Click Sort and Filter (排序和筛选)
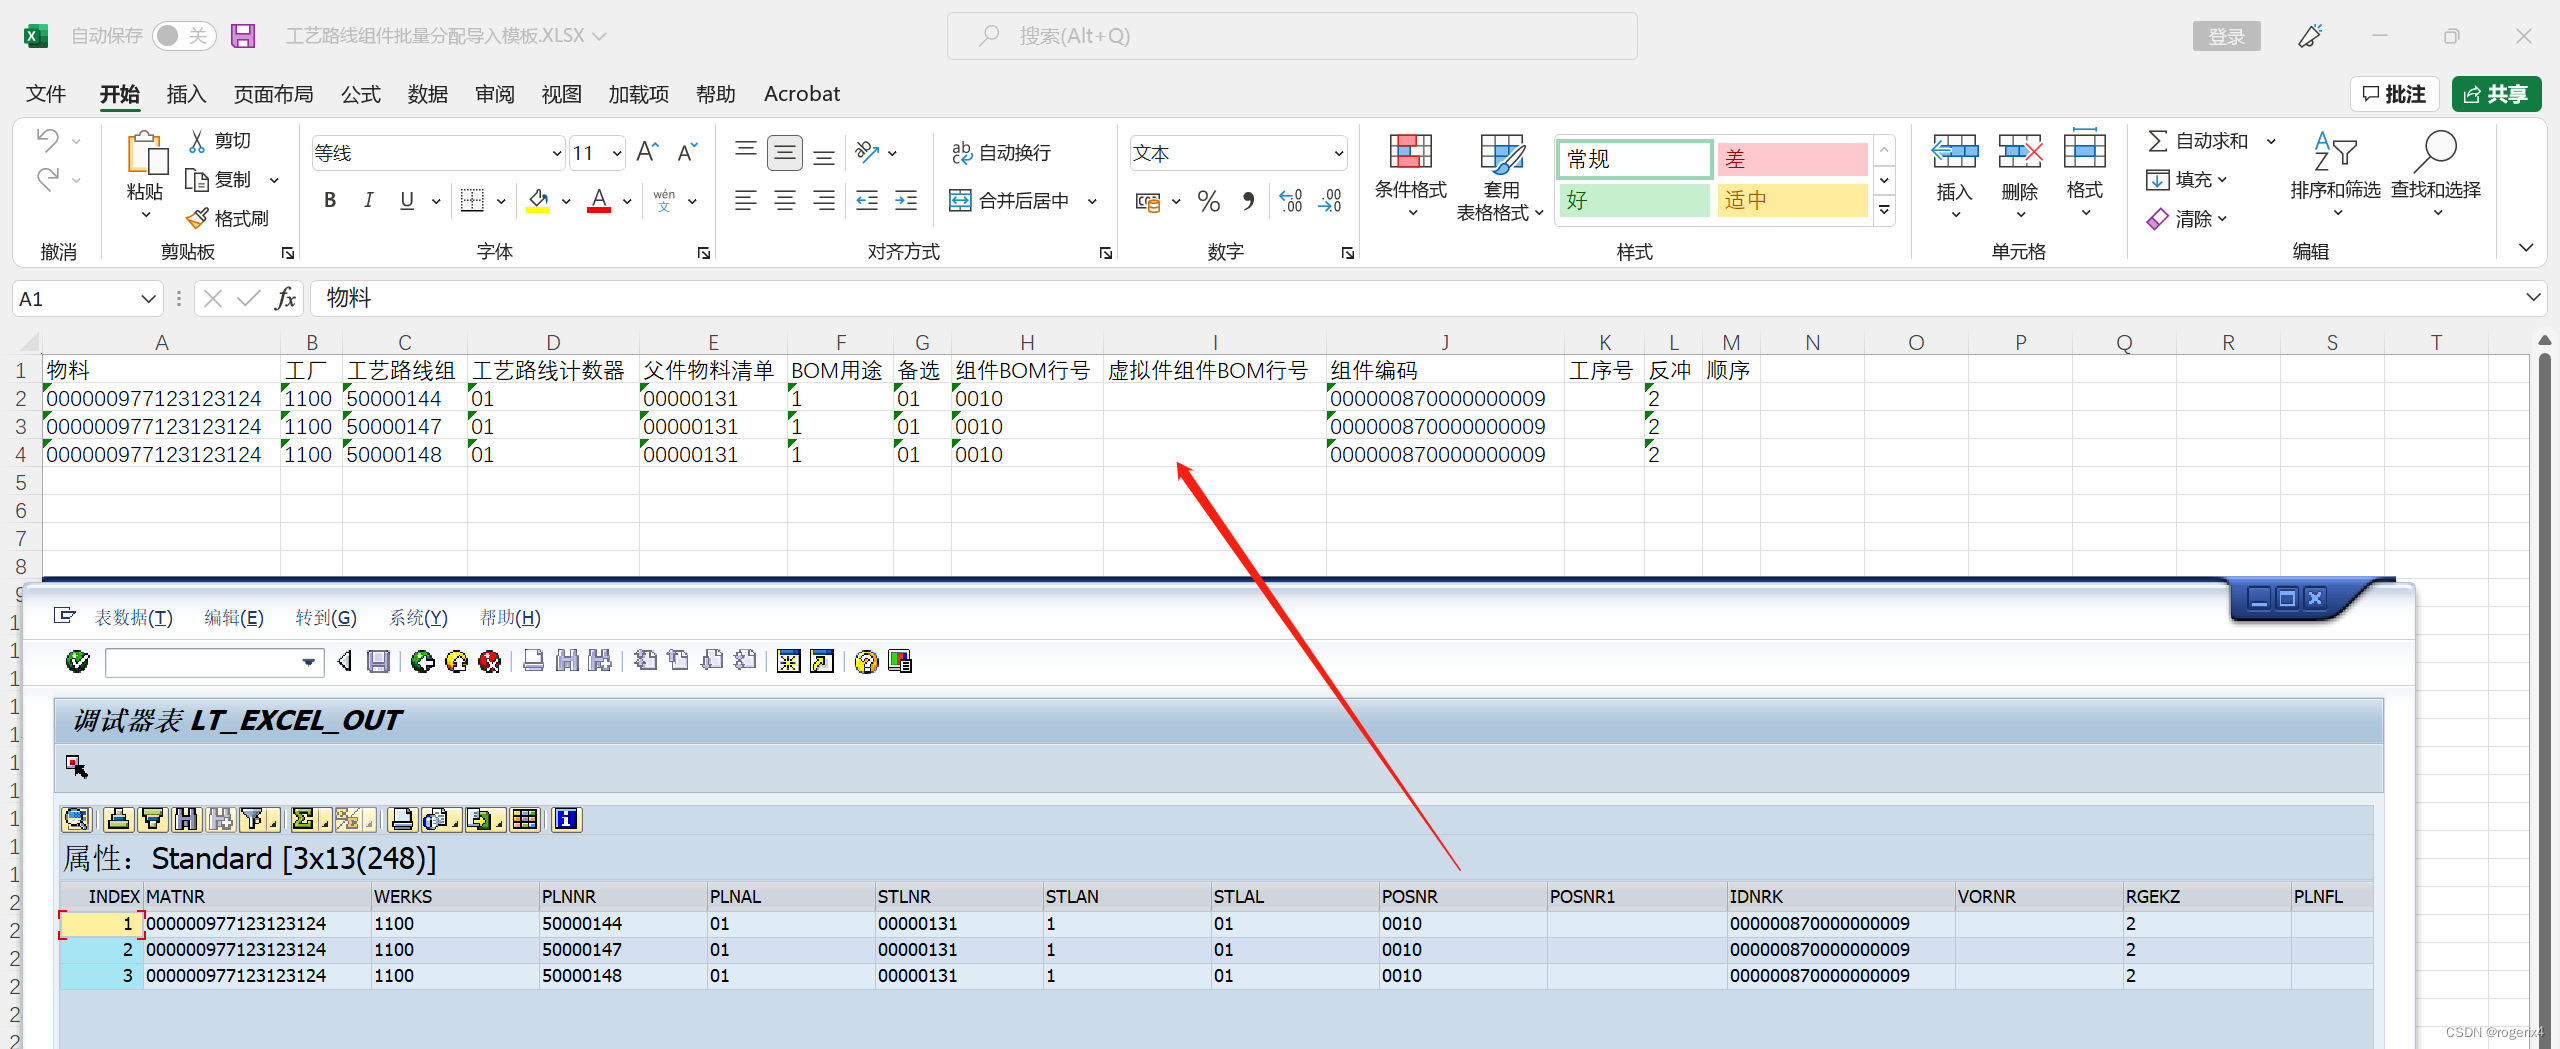The height and width of the screenshot is (1049, 2560). (x=2335, y=174)
